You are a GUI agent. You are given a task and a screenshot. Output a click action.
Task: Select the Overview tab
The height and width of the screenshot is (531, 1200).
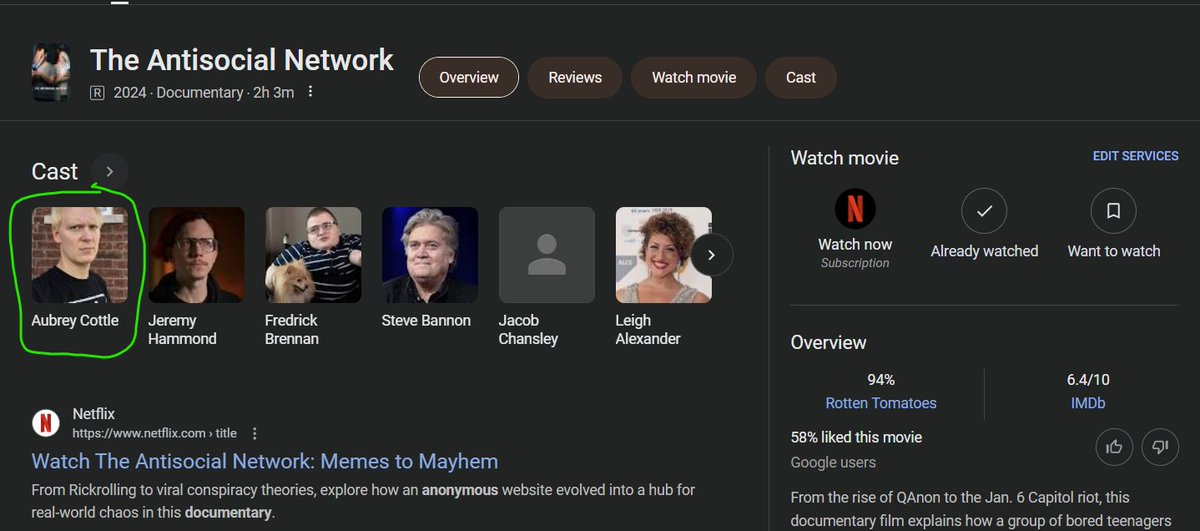(x=469, y=77)
